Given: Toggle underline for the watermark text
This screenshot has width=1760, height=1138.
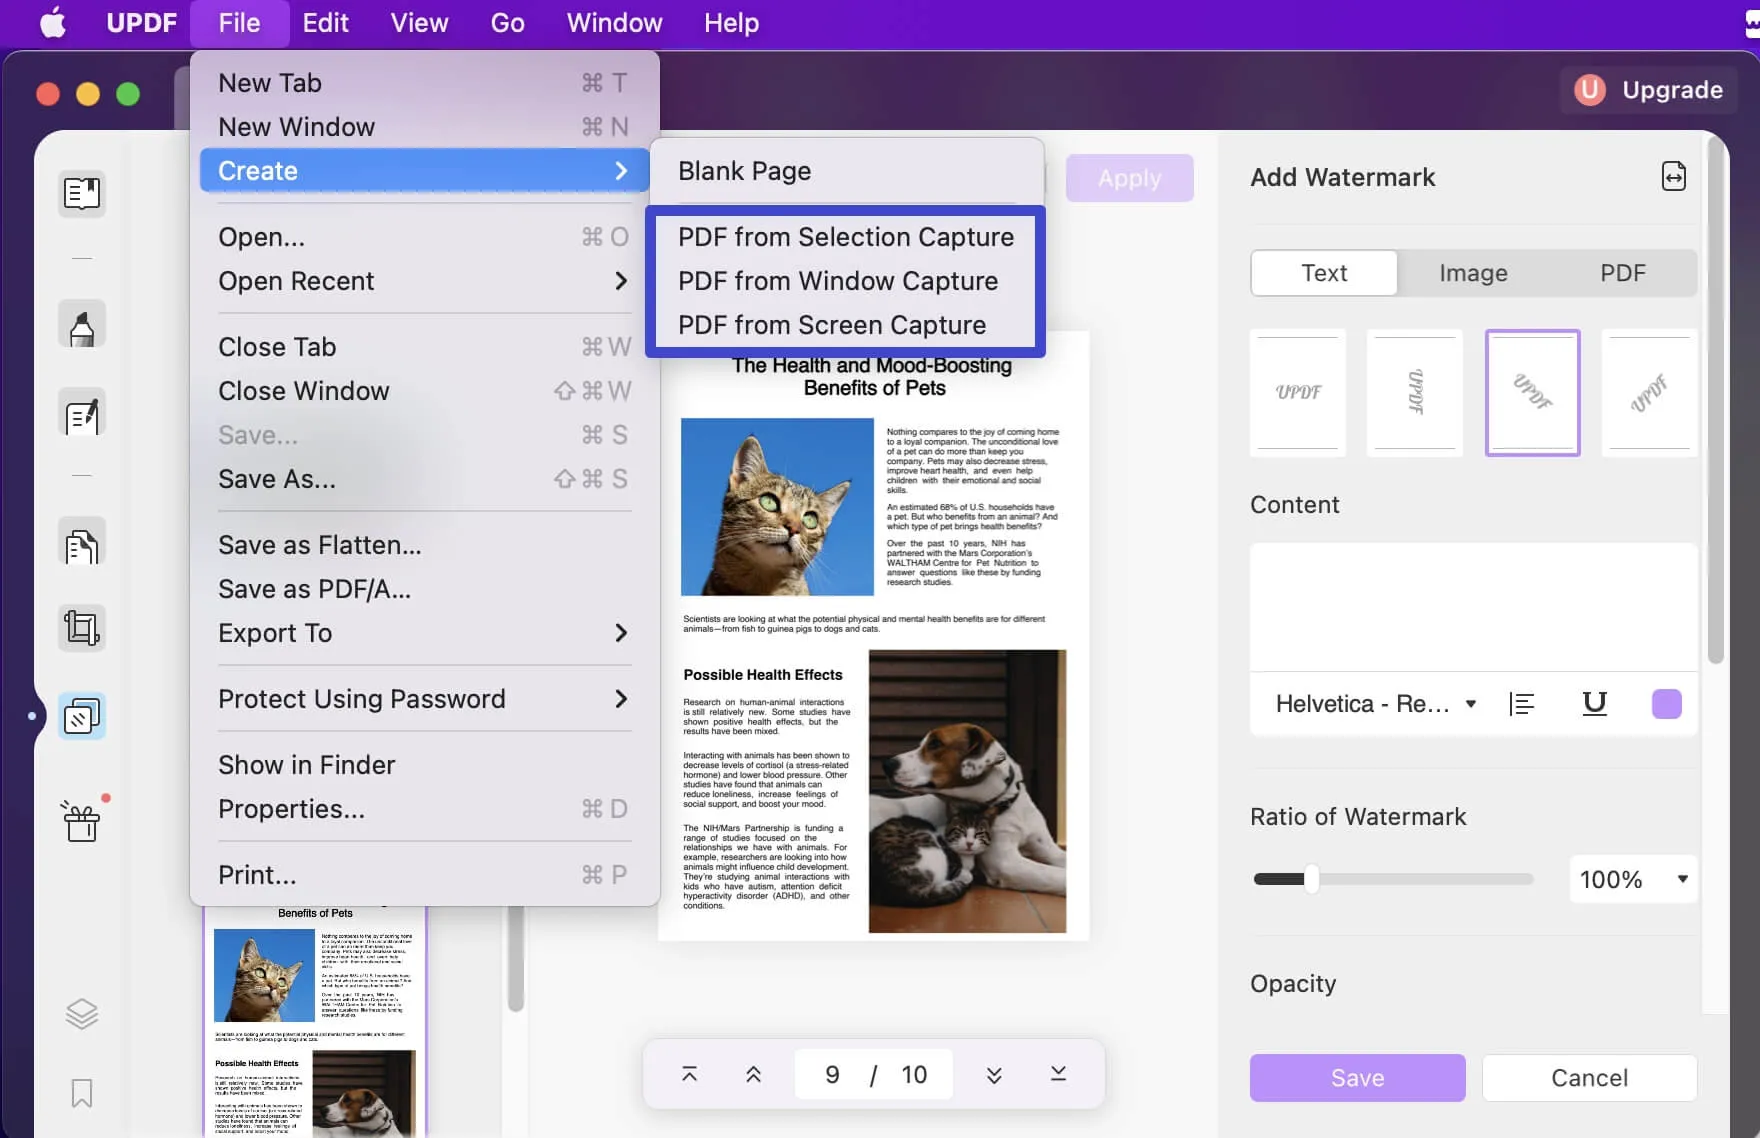Looking at the screenshot, I should tap(1594, 703).
